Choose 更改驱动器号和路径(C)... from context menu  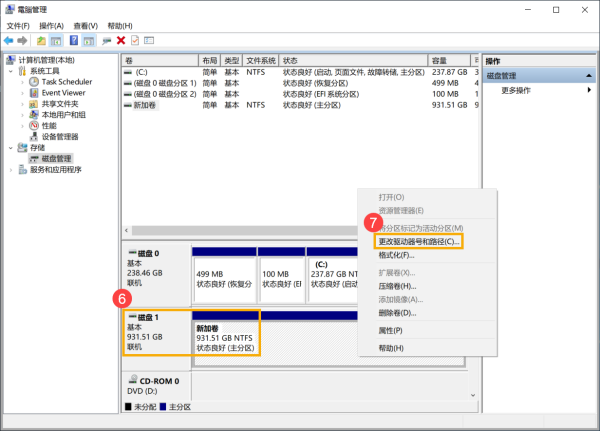coord(419,242)
